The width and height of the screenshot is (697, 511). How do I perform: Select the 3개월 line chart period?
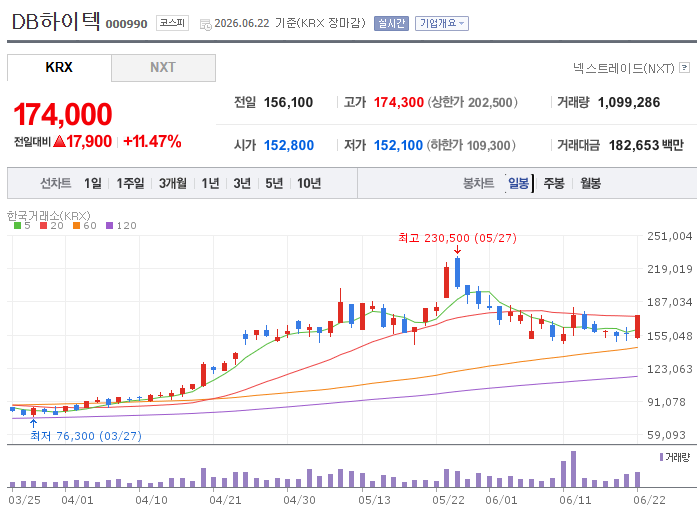(x=173, y=183)
